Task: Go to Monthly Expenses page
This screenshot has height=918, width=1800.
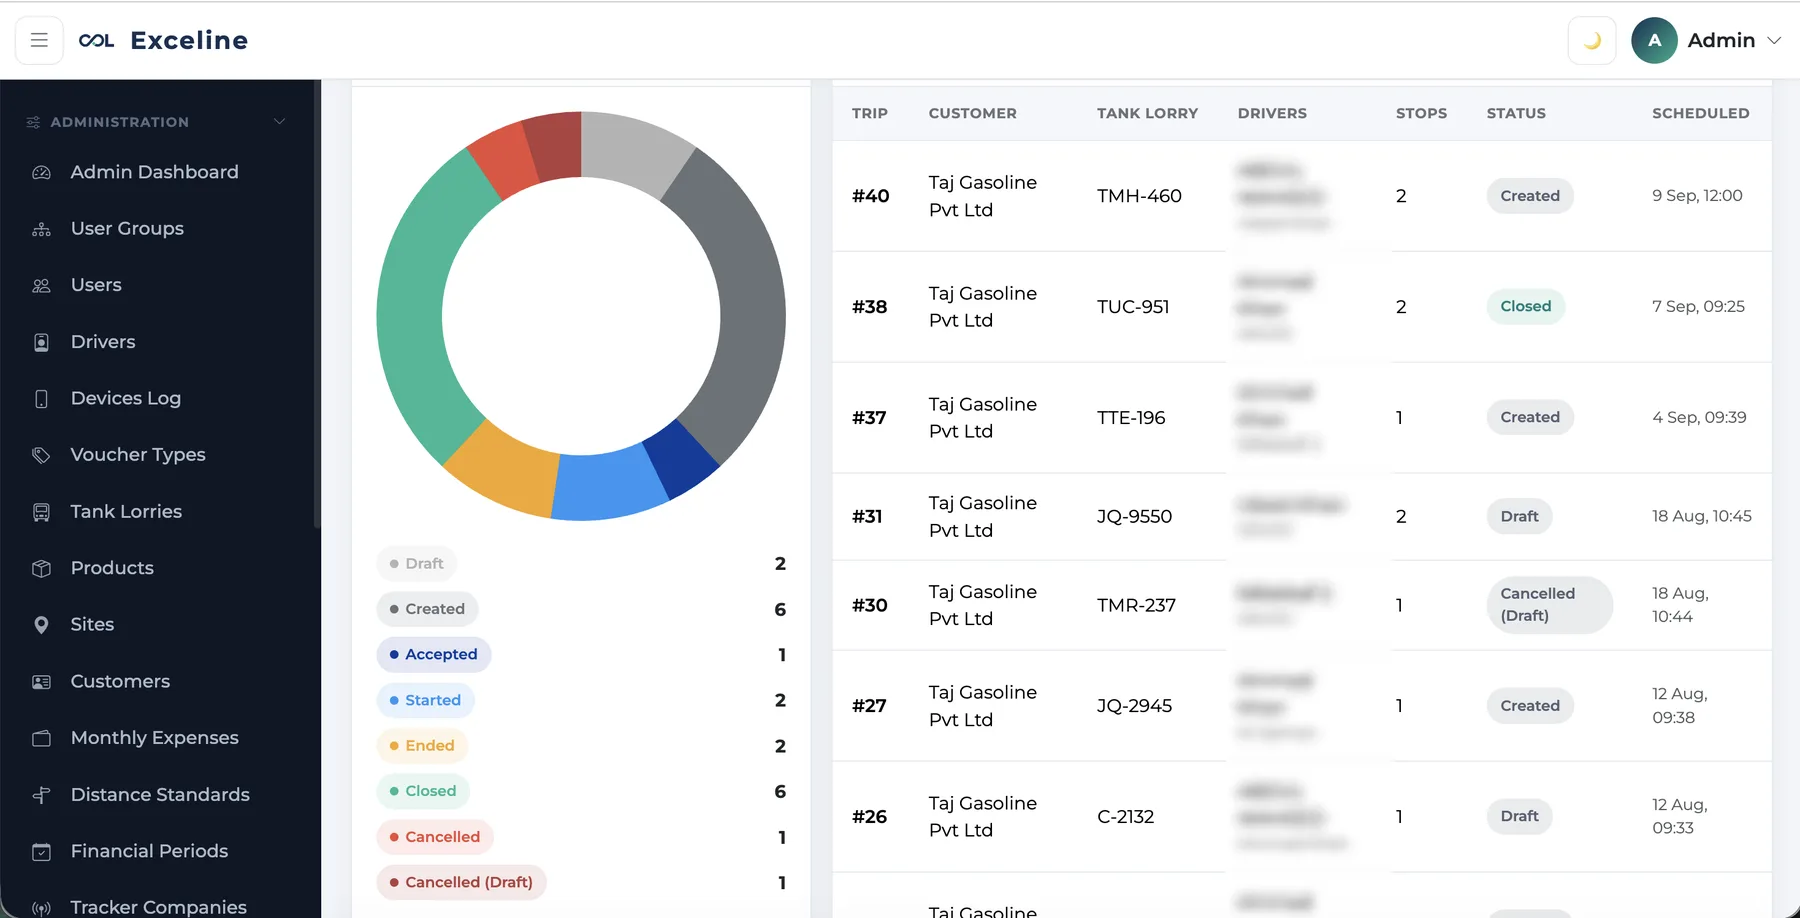Action: coord(154,737)
